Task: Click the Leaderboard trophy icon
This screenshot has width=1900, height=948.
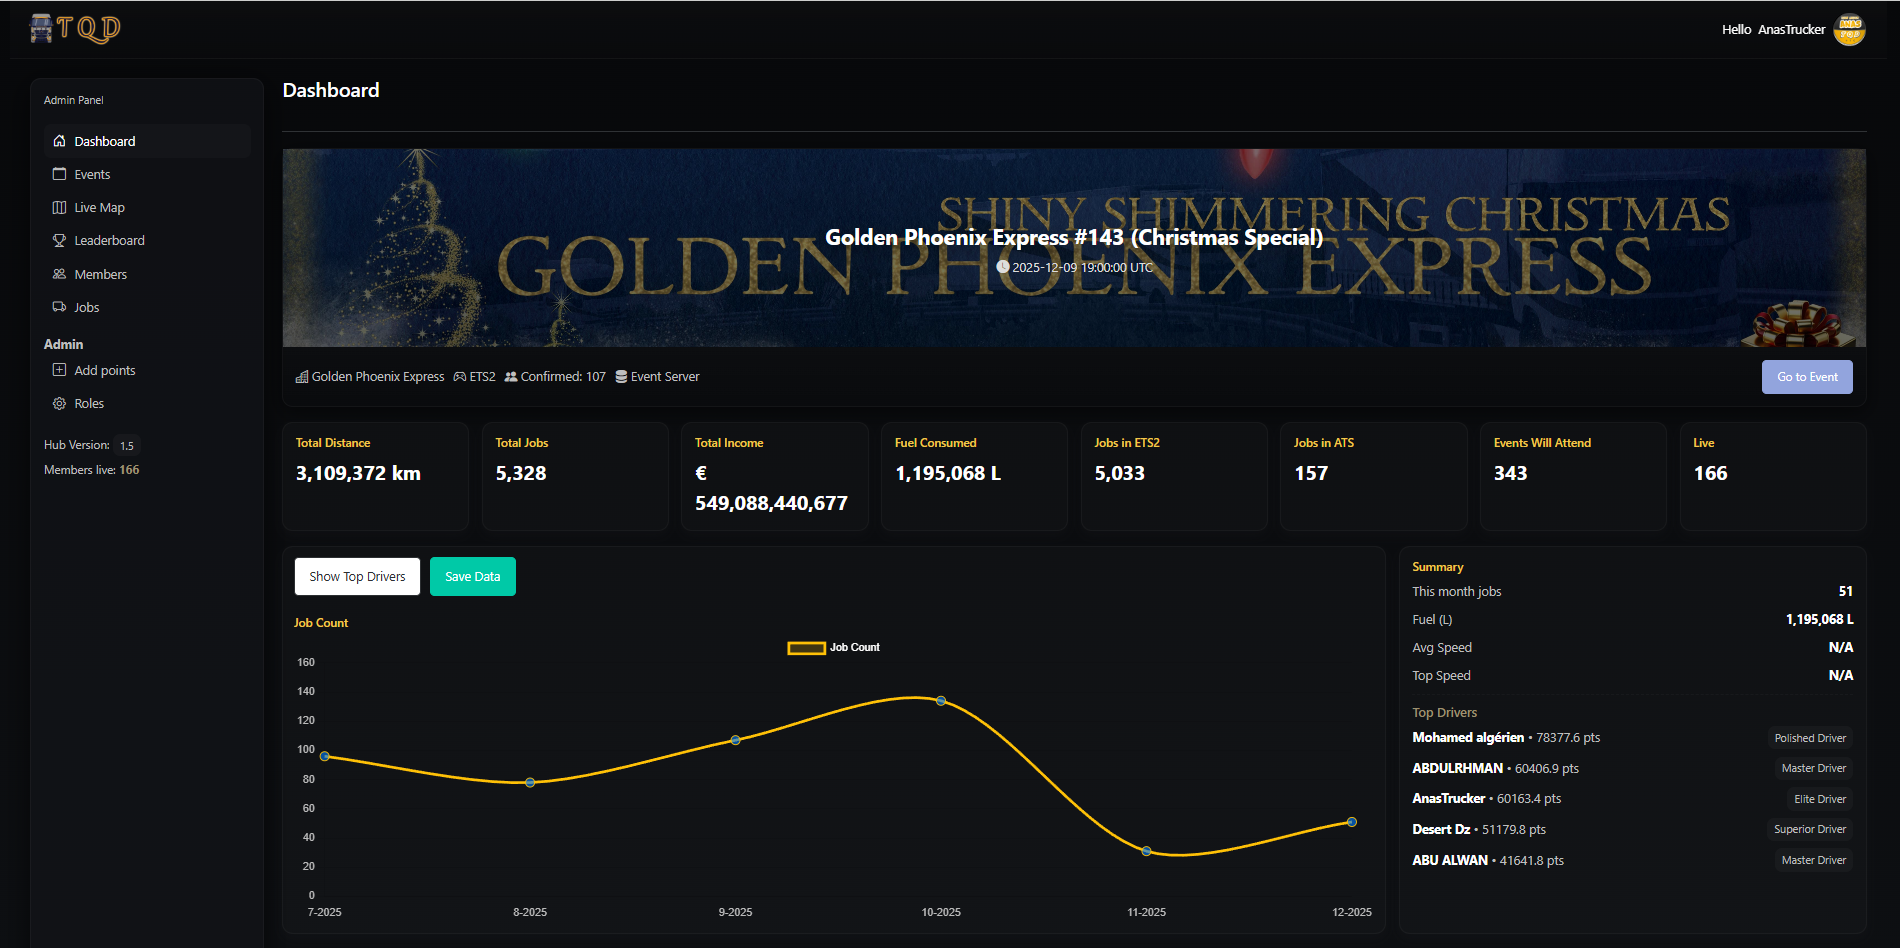Action: pyautogui.click(x=59, y=240)
